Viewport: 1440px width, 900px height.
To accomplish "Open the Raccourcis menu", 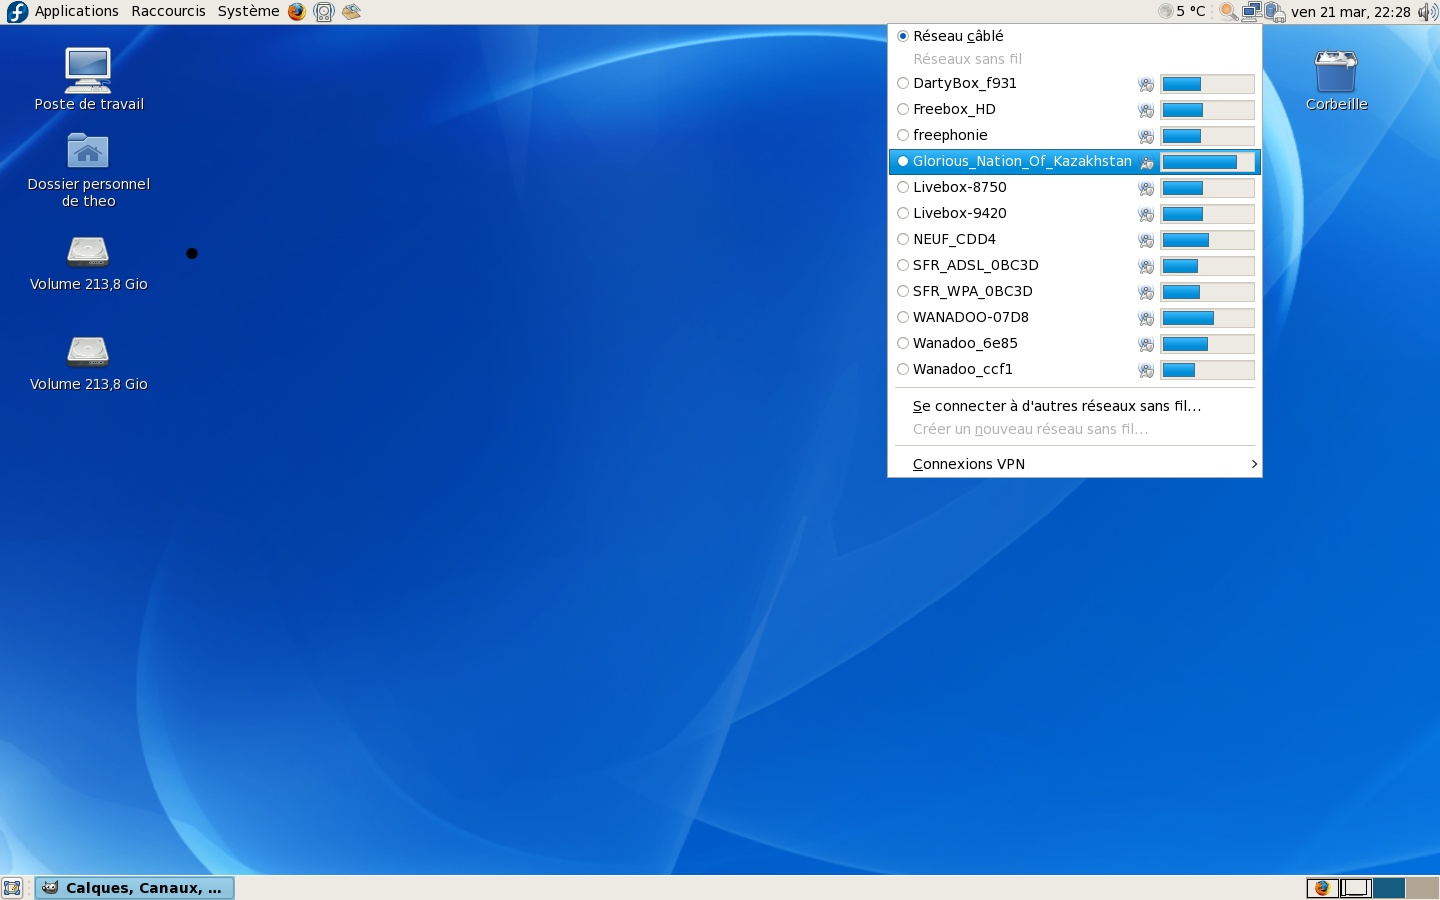I will pyautogui.click(x=168, y=11).
